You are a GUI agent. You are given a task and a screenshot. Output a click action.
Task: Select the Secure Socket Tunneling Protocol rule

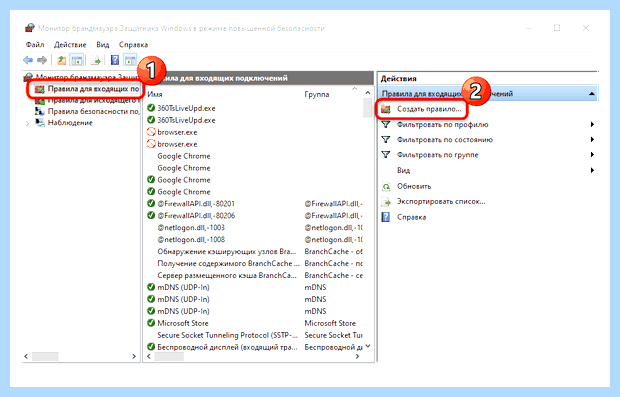[x=227, y=335]
